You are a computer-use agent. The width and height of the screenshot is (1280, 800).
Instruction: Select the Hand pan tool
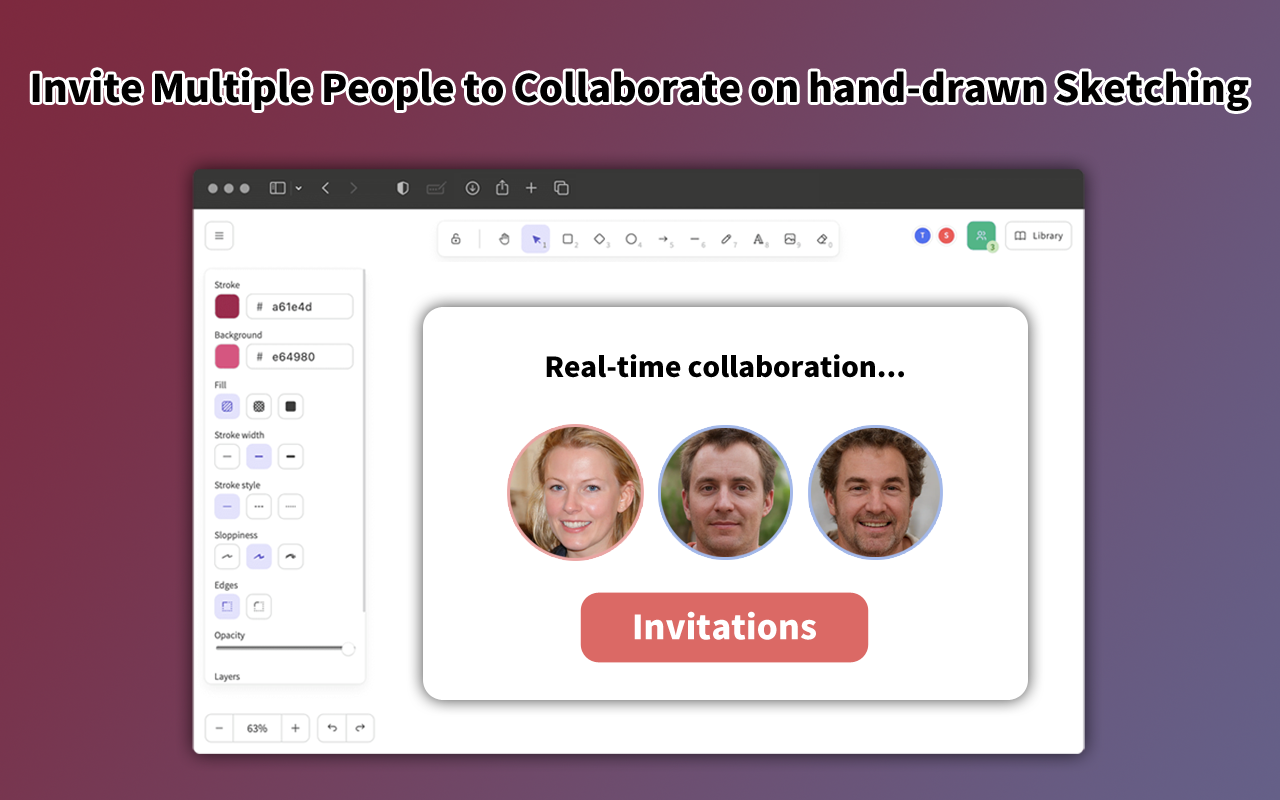coord(504,239)
